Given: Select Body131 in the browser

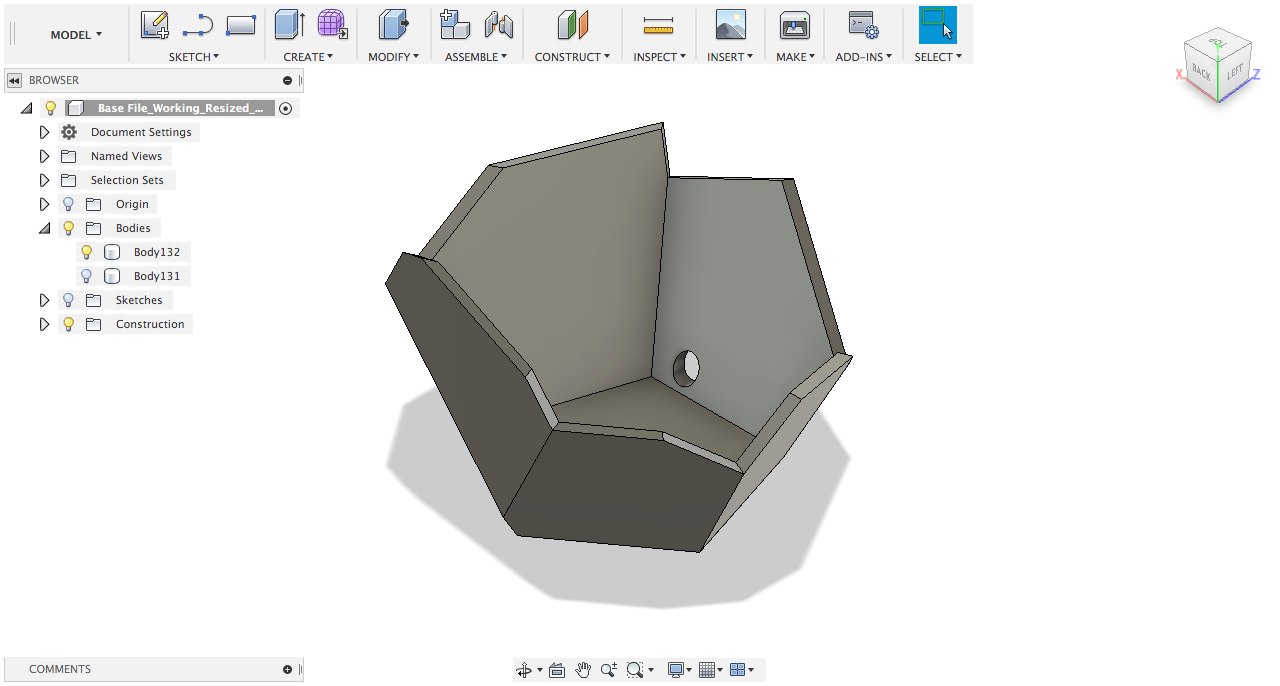Looking at the screenshot, I should tap(157, 276).
